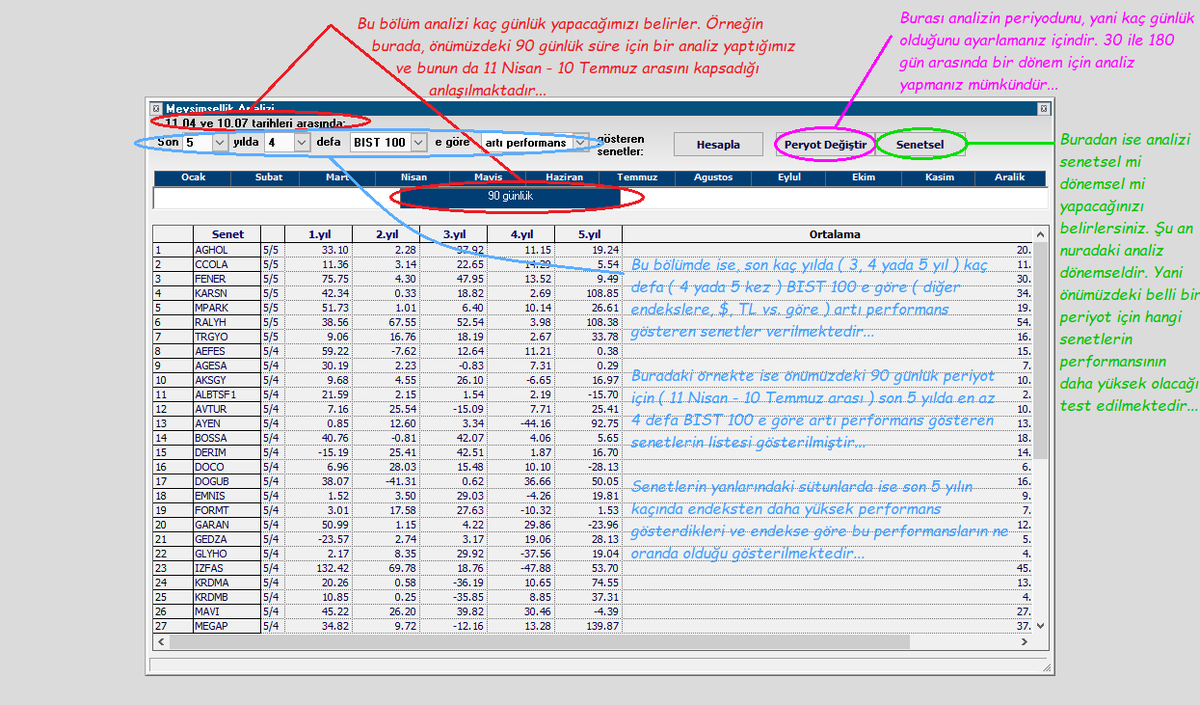Click the Senetsel button

tap(920, 144)
